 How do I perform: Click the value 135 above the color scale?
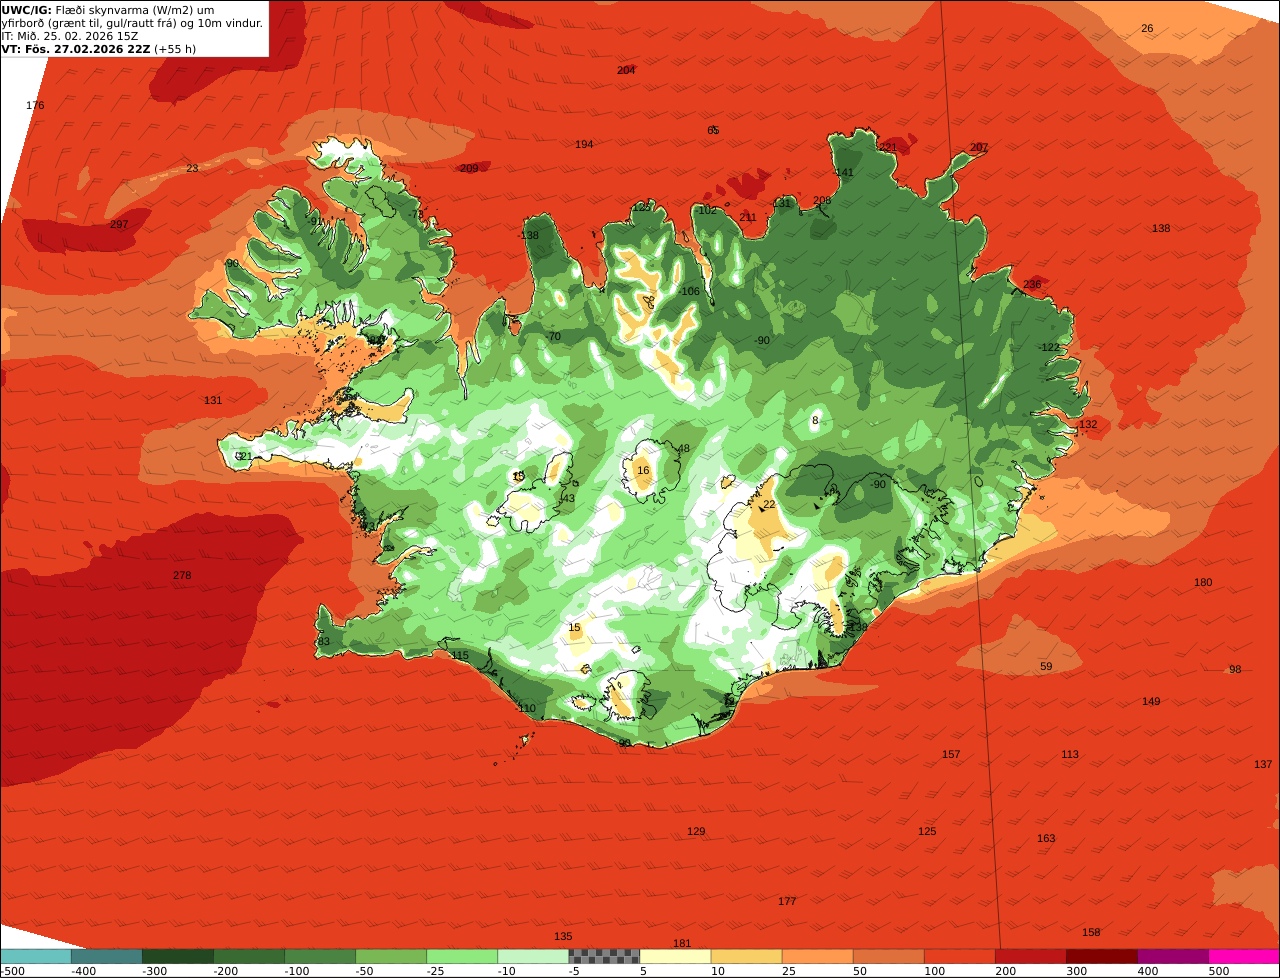coord(563,936)
